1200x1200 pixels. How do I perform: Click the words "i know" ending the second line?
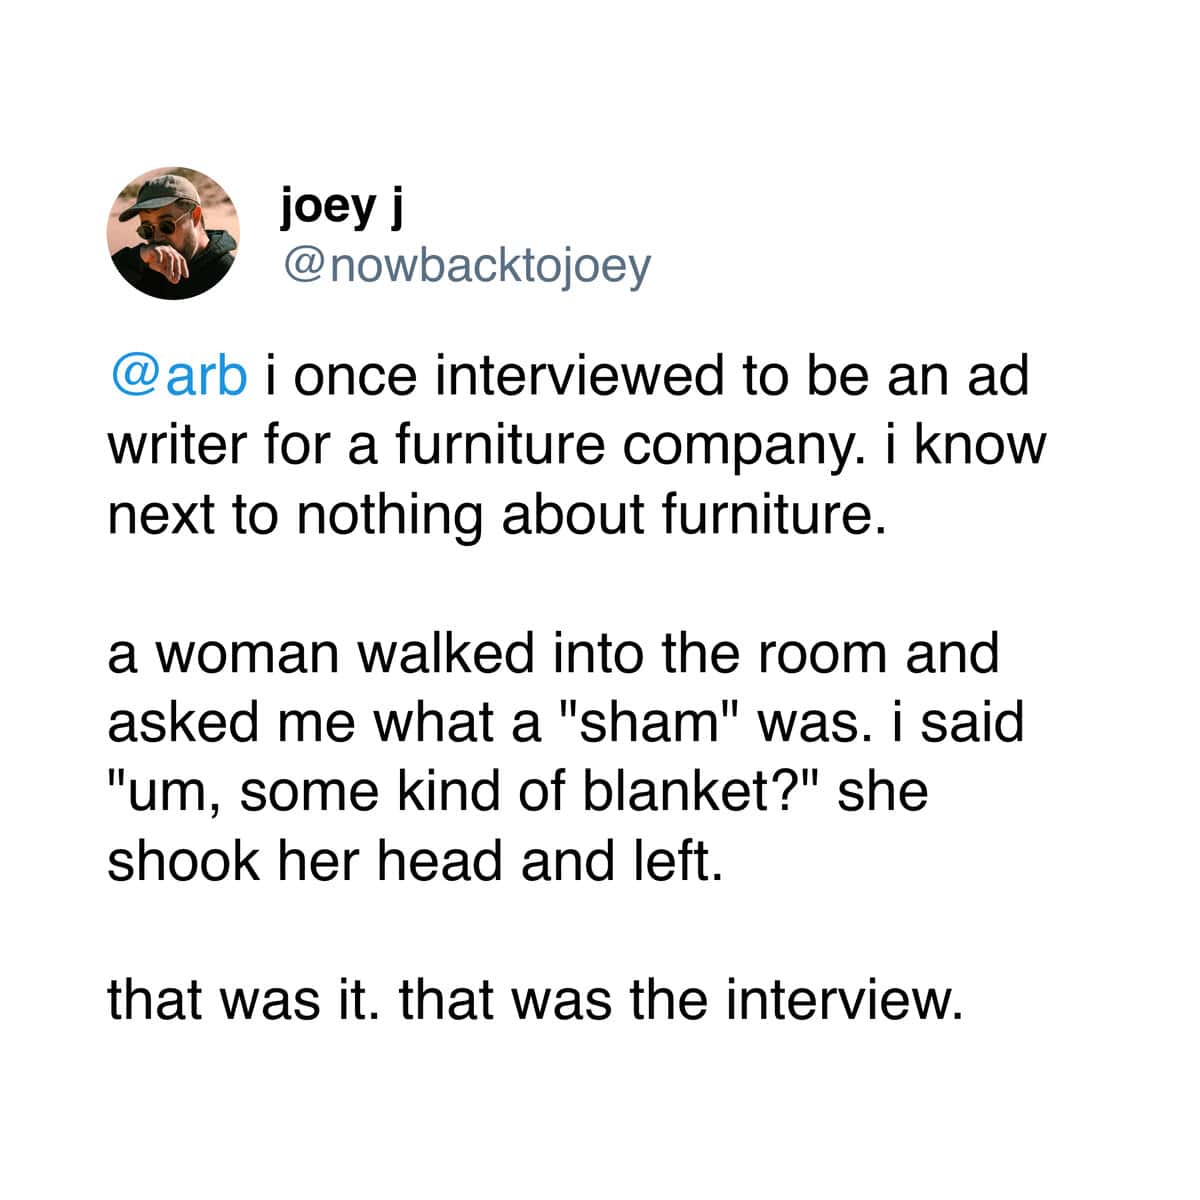tap(964, 445)
